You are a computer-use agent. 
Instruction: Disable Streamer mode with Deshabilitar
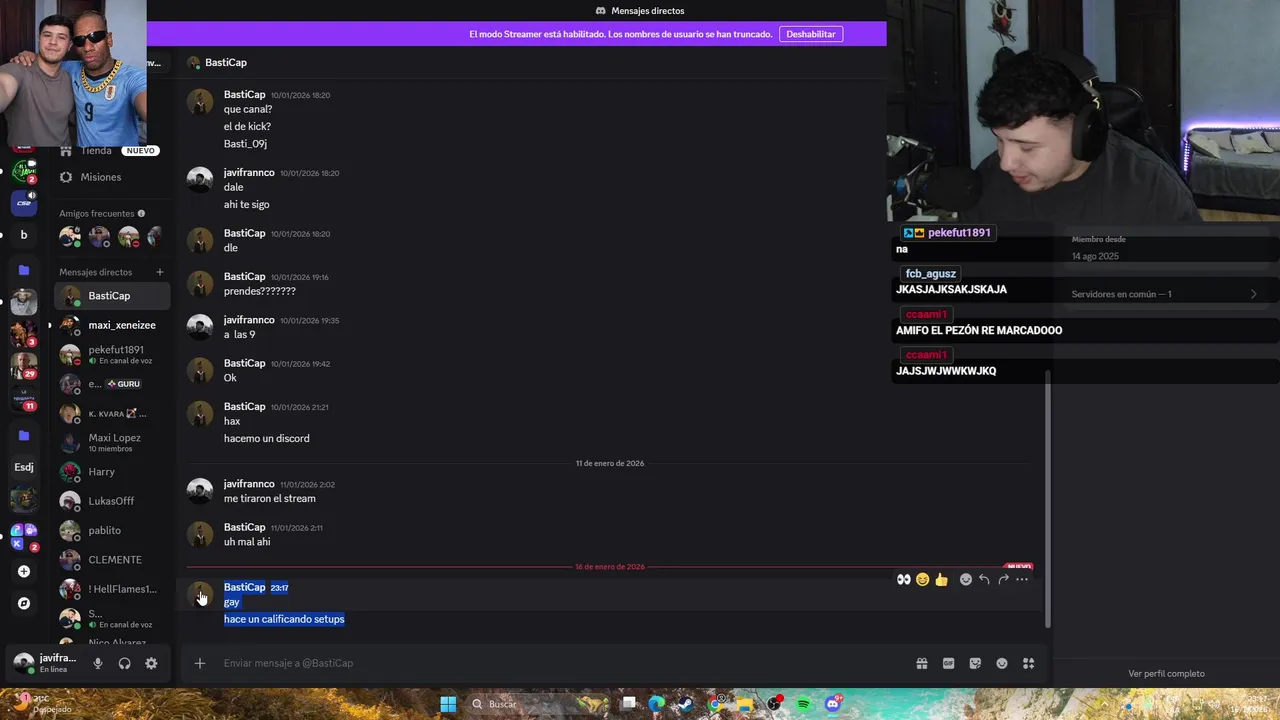tap(811, 34)
